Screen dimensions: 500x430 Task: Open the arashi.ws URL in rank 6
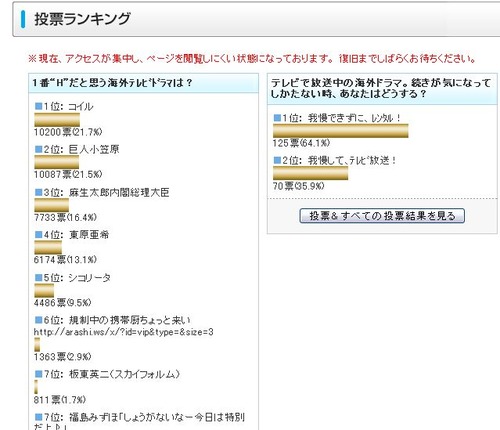tap(124, 332)
